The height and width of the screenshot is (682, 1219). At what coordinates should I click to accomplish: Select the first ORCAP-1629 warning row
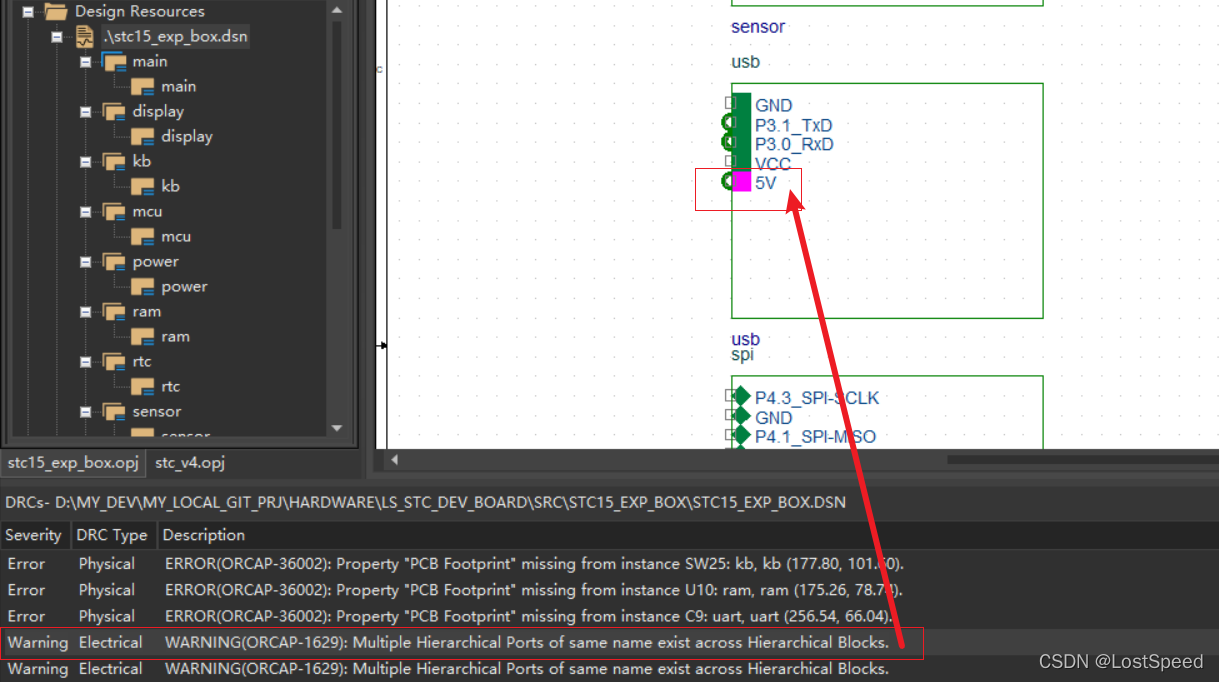click(609, 642)
